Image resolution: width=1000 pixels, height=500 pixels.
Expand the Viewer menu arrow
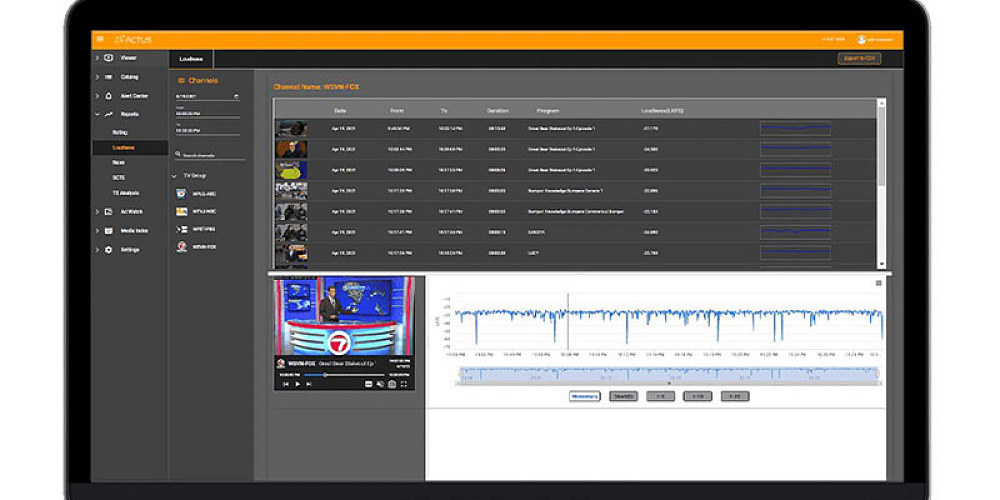97,58
